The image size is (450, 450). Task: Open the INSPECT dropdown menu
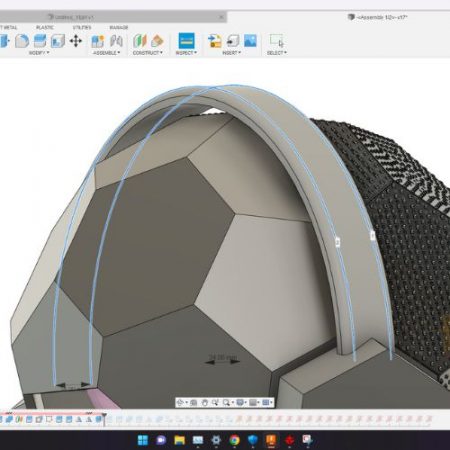(x=186, y=53)
